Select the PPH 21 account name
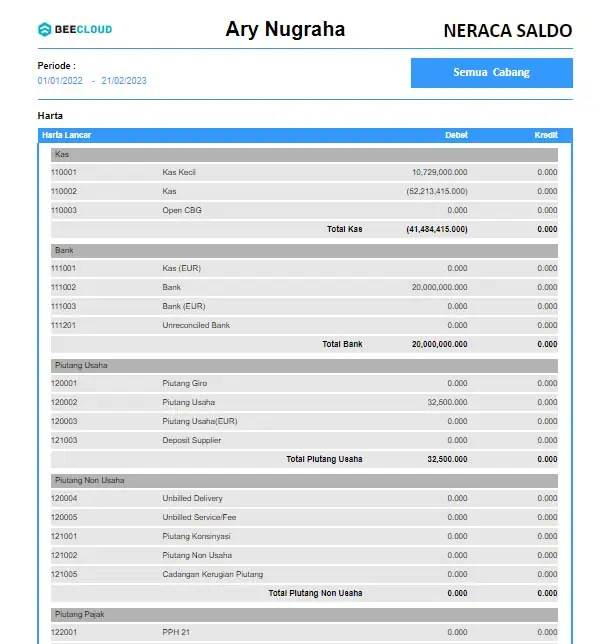This screenshot has height=644, width=610. [x=176, y=632]
